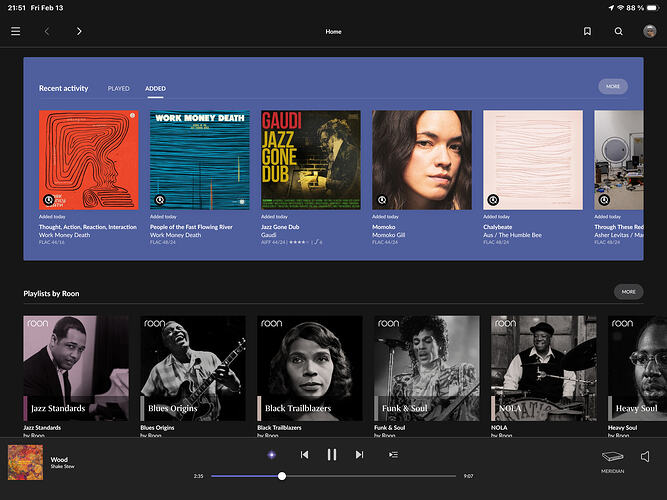
Task: Open search with the magnifier icon
Action: [x=619, y=31]
